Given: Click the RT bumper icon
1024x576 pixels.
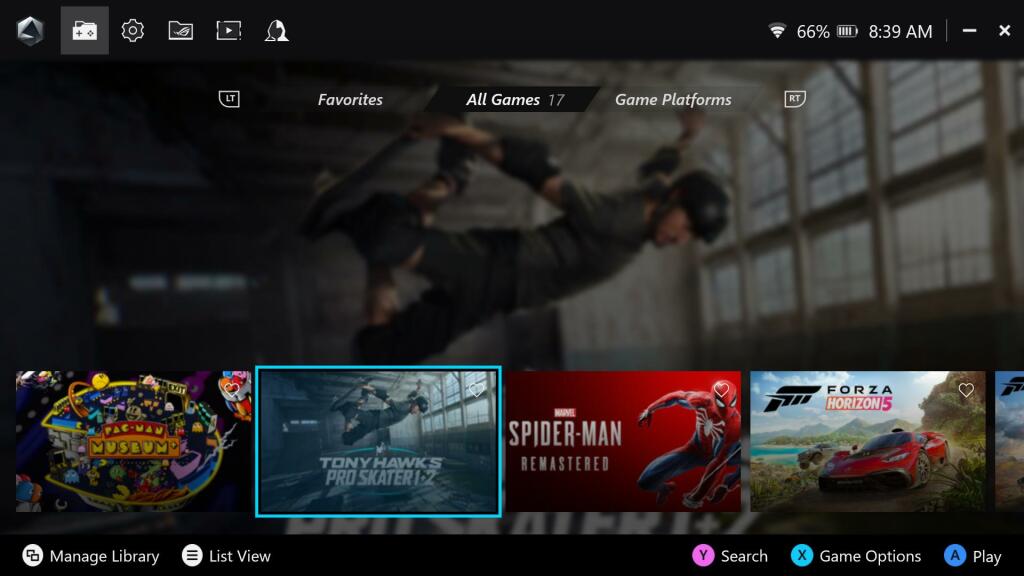Looking at the screenshot, I should 795,99.
